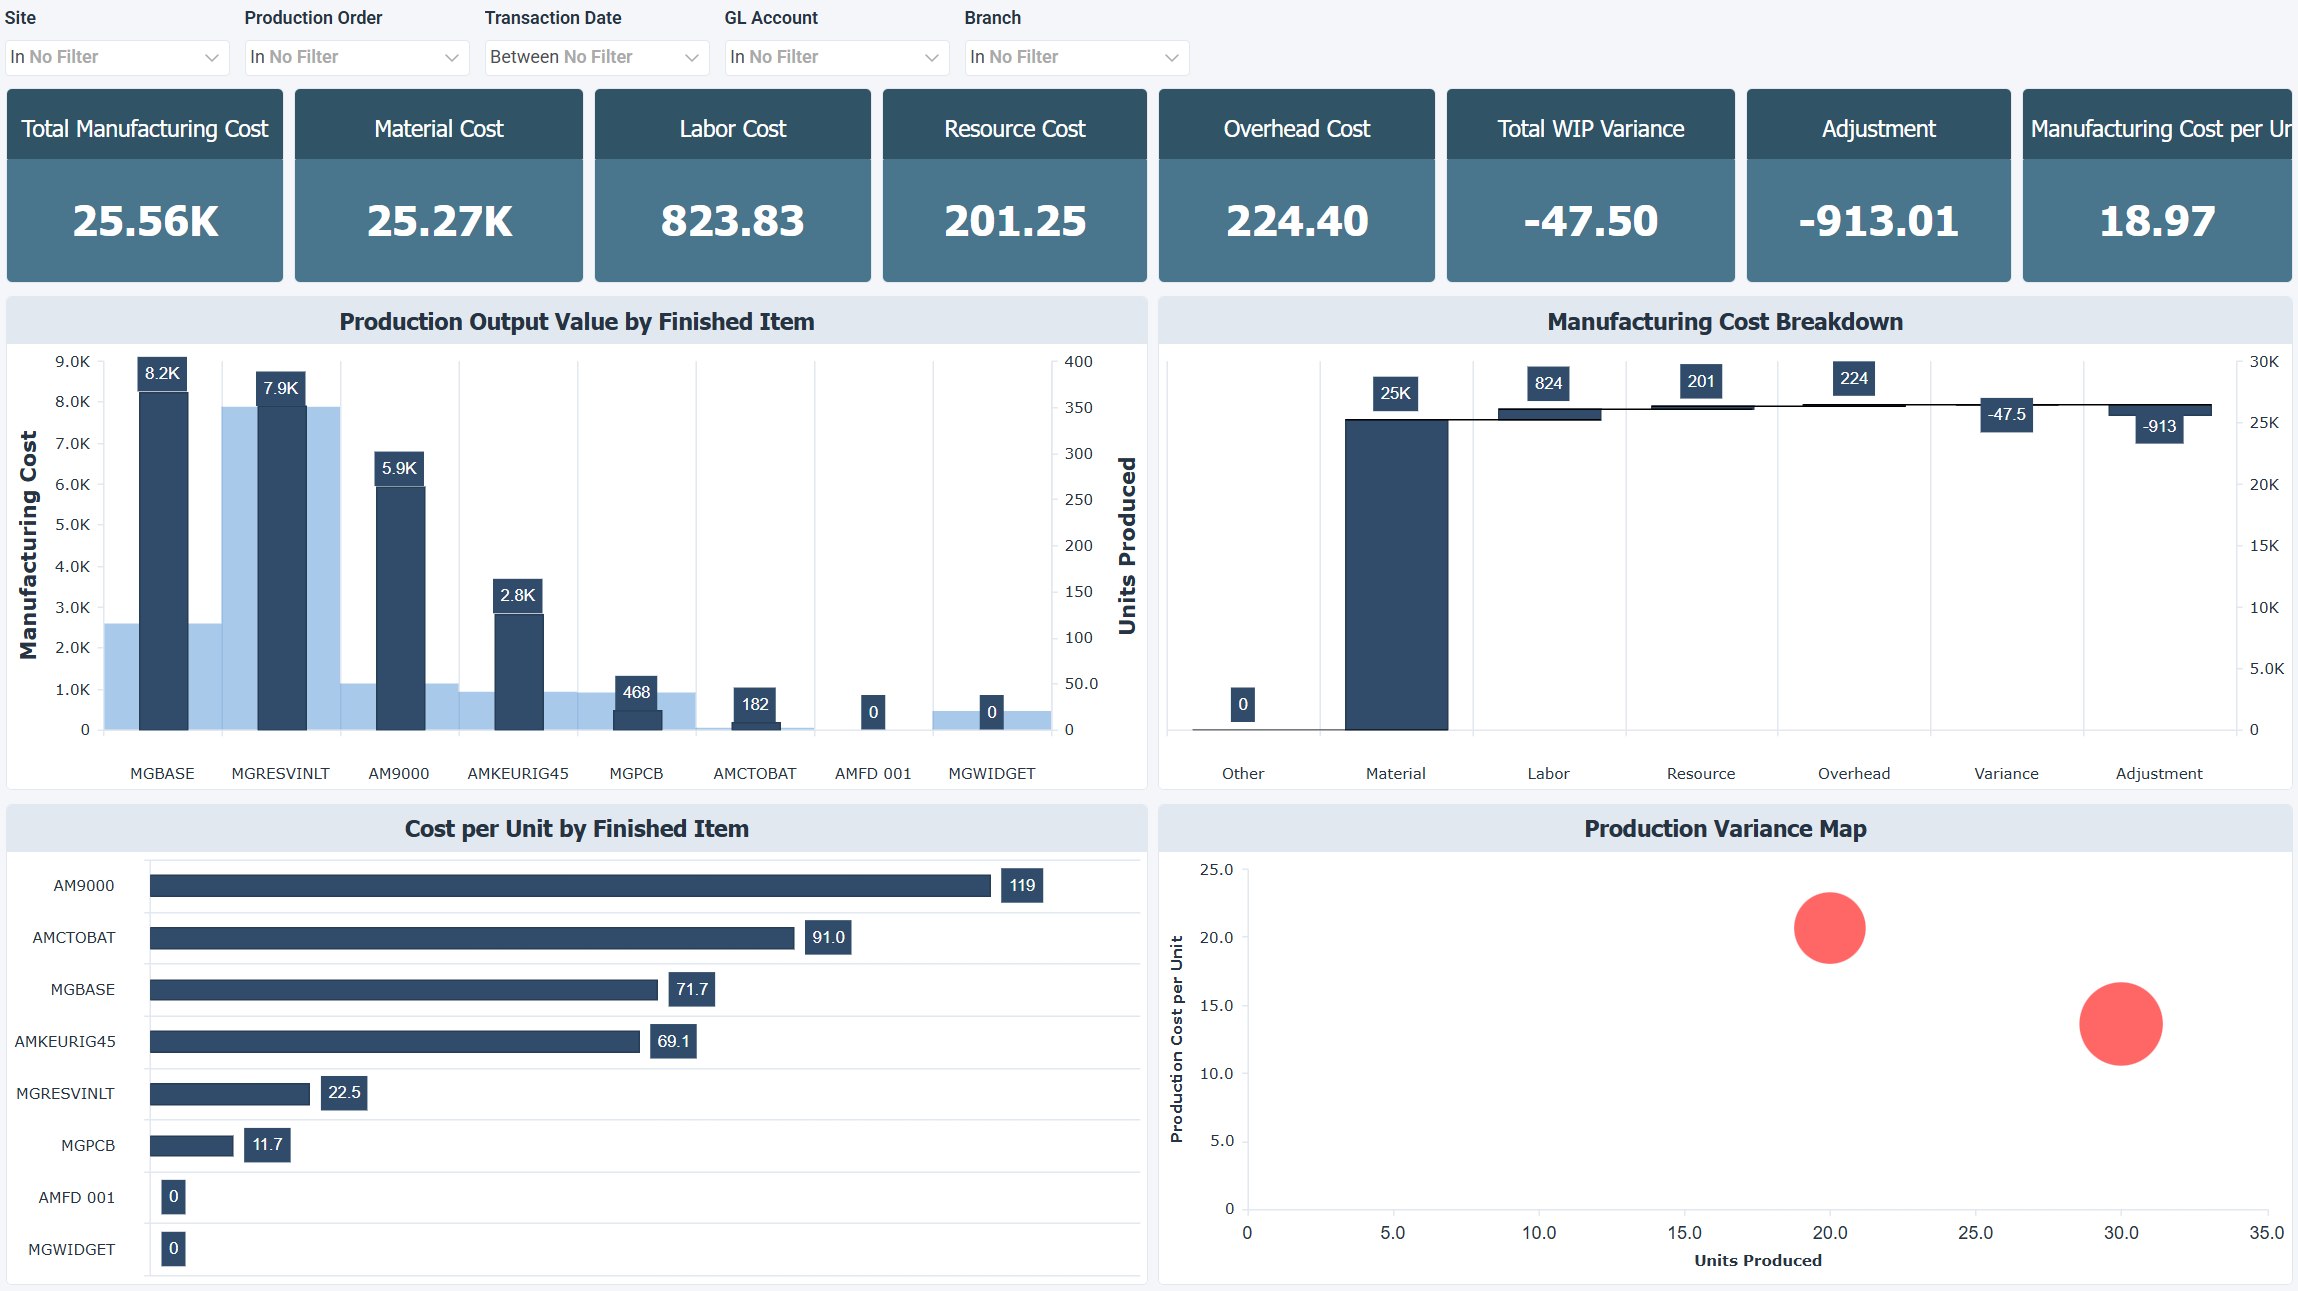Expand the Production Order filter dropdown

tap(356, 57)
